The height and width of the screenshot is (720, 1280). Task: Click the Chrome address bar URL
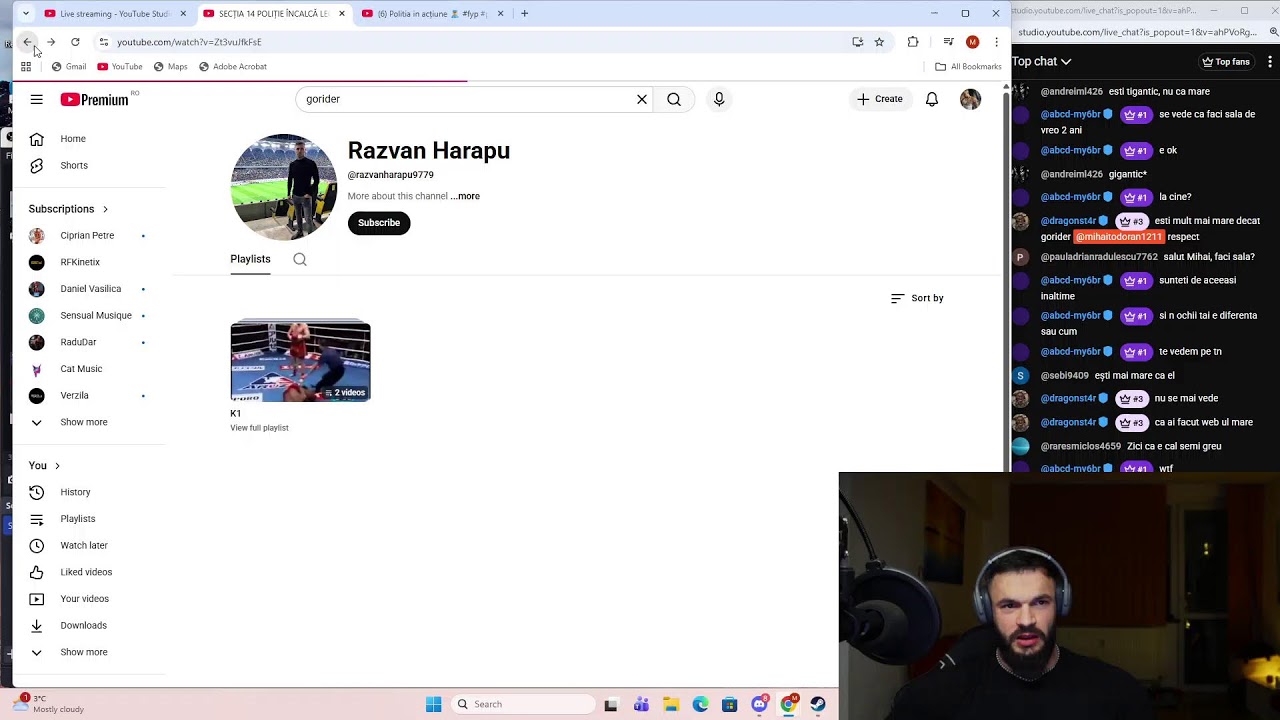click(189, 42)
